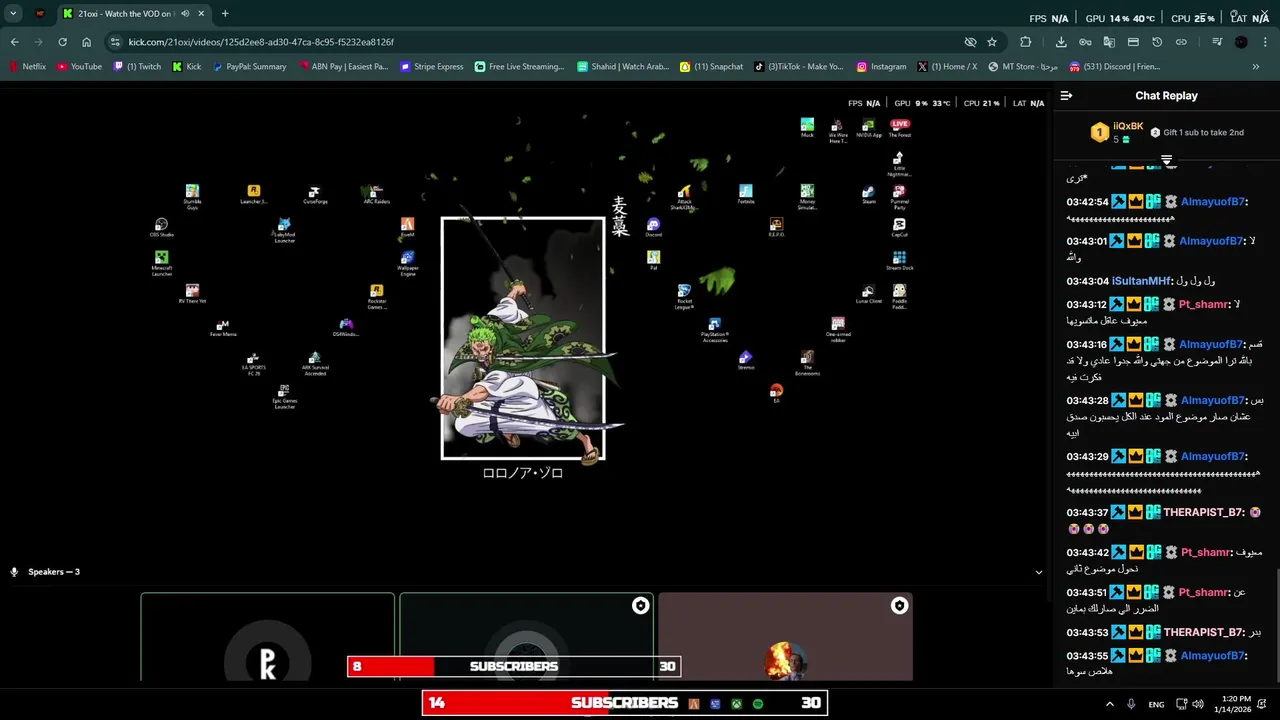The height and width of the screenshot is (720, 1280).
Task: Open the Rocket League desktop icon
Action: [x=684, y=296]
